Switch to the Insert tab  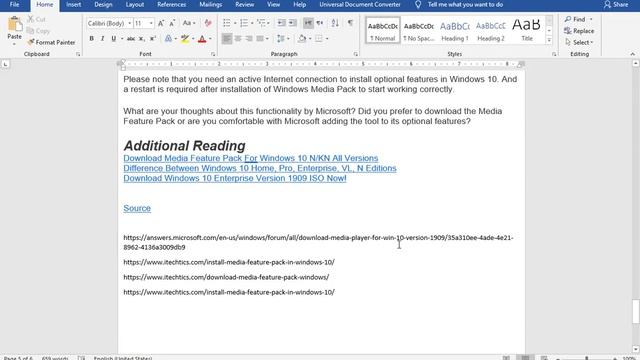click(73, 5)
